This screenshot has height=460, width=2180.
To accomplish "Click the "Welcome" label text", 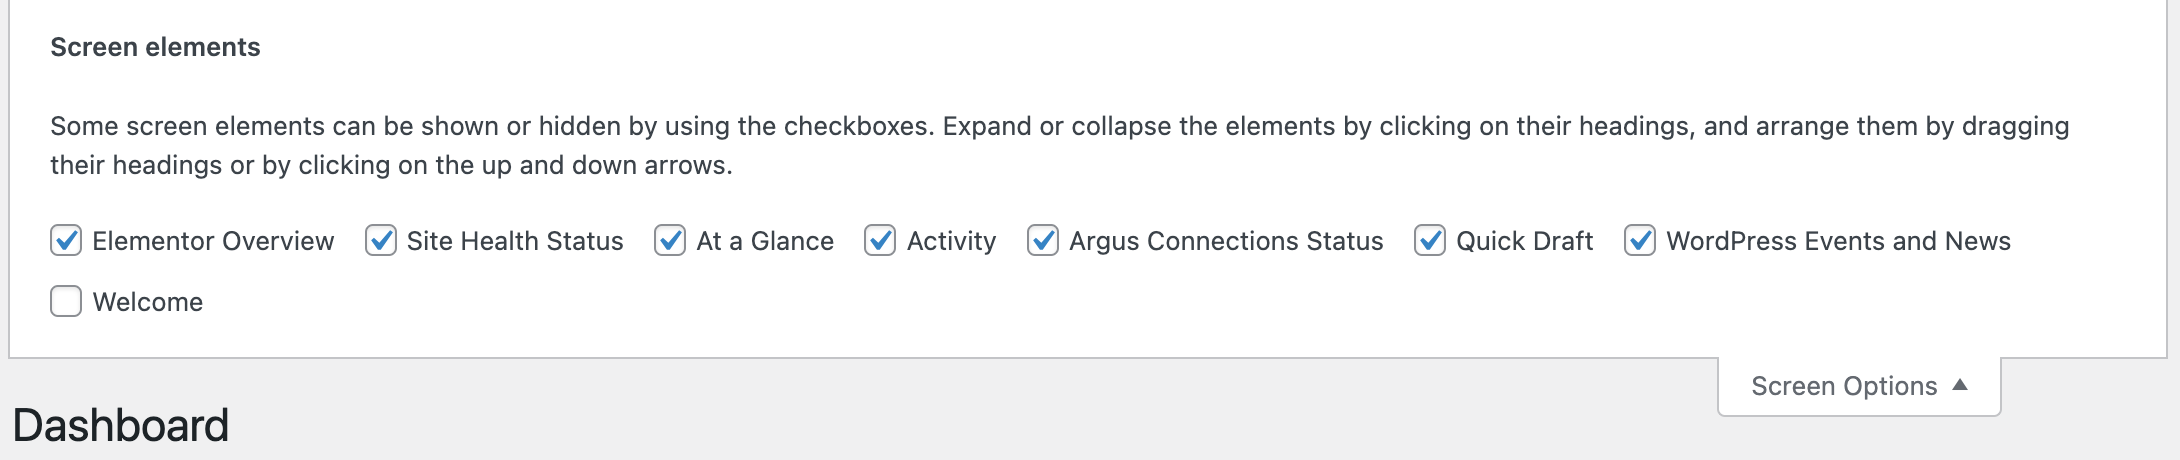I will click(x=148, y=302).
